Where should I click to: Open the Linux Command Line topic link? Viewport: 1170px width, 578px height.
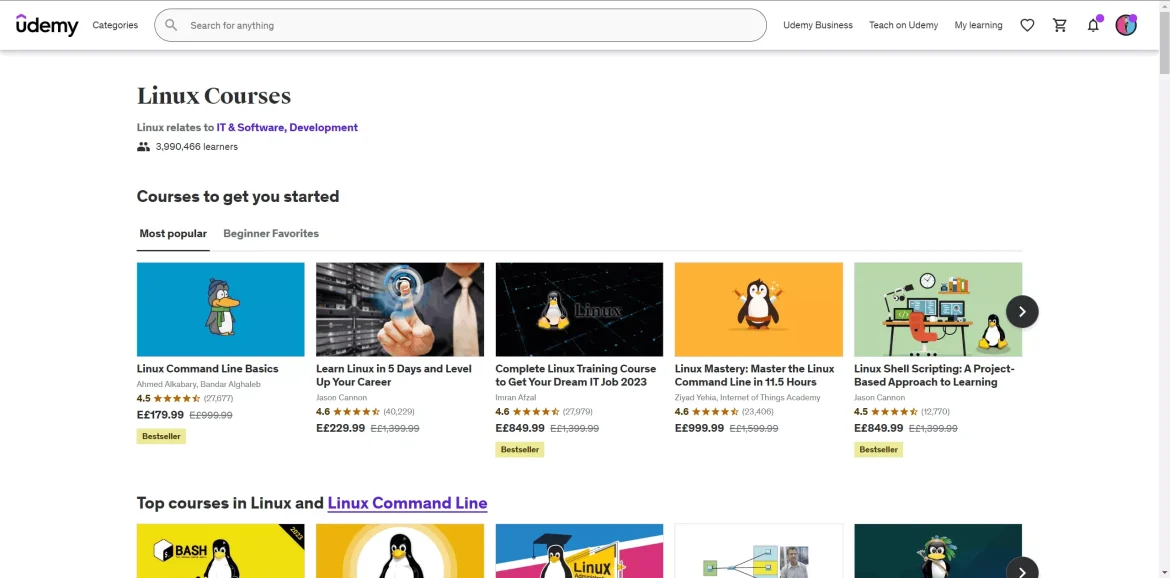pos(407,503)
